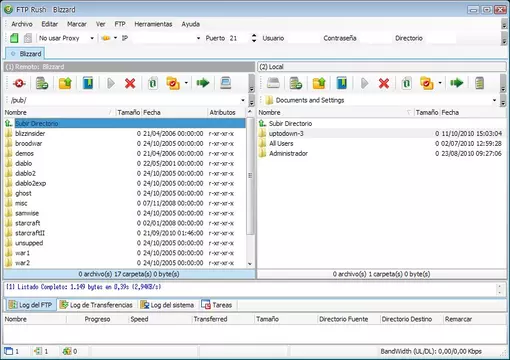Click the gray play arrow in remote toolbar
Screen dimensions: 510x360
click(x=111, y=83)
